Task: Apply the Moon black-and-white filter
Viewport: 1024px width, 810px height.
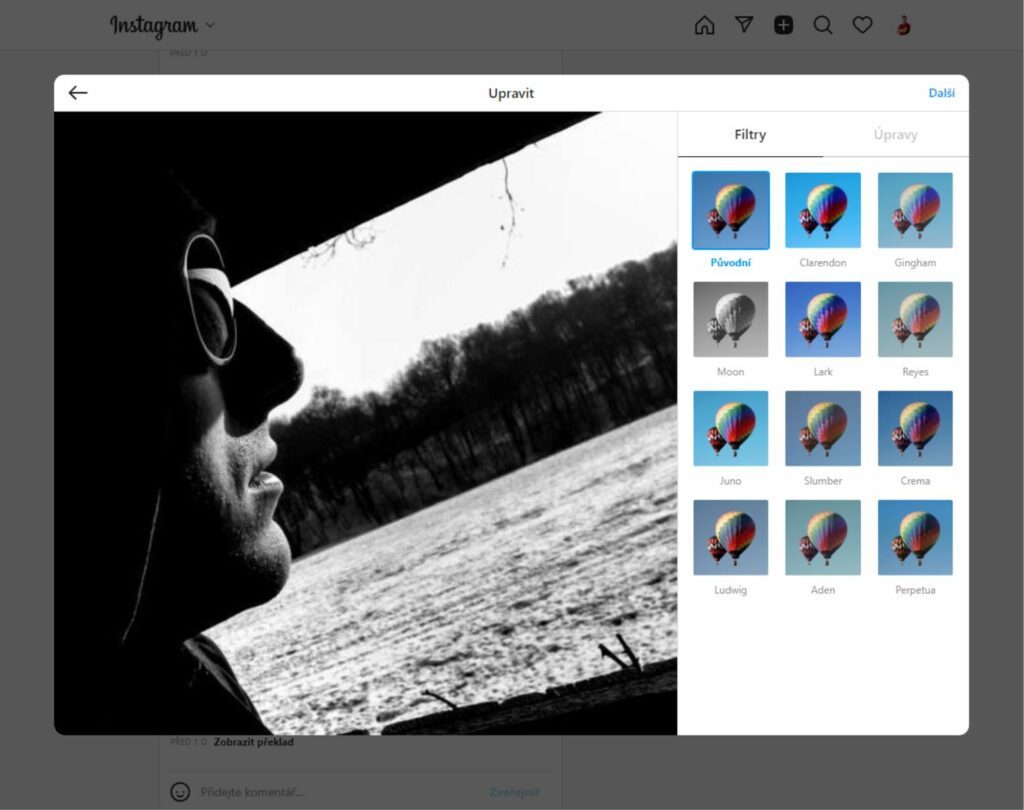Action: (x=730, y=319)
